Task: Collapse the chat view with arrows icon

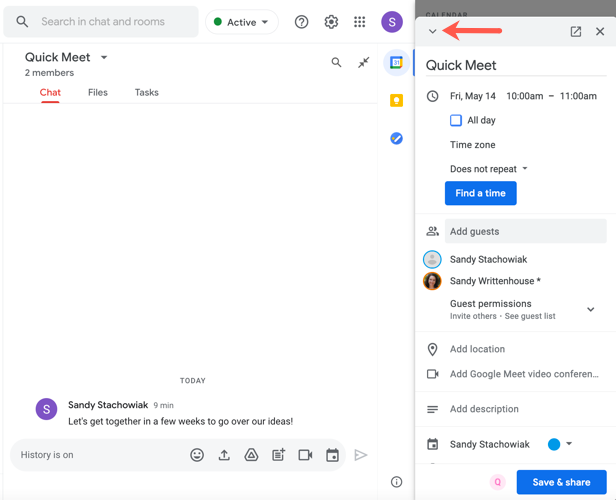Action: (364, 62)
